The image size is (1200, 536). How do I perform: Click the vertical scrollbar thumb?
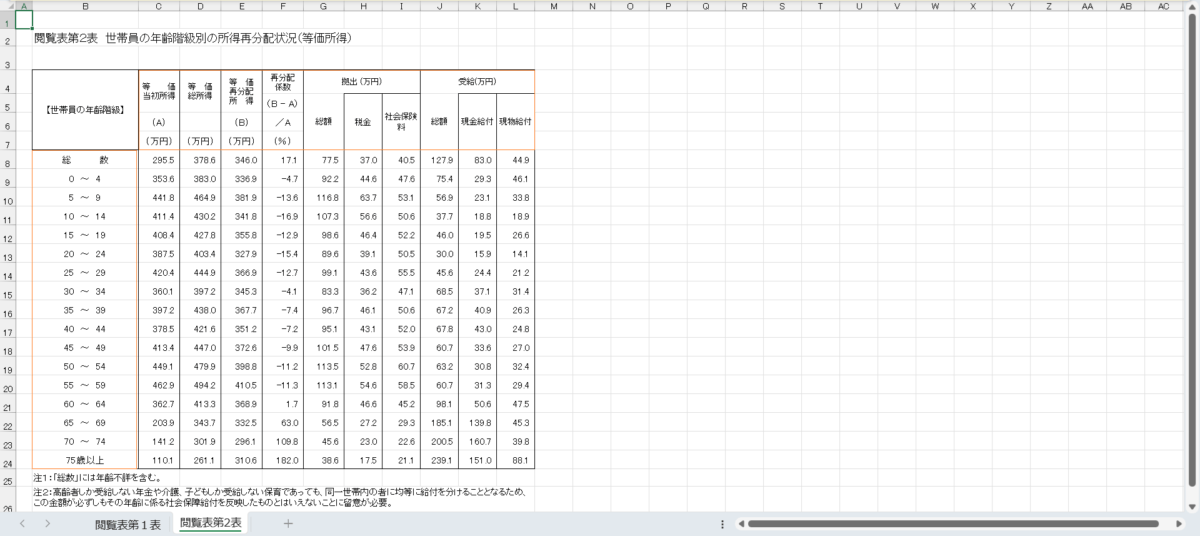[1192, 250]
